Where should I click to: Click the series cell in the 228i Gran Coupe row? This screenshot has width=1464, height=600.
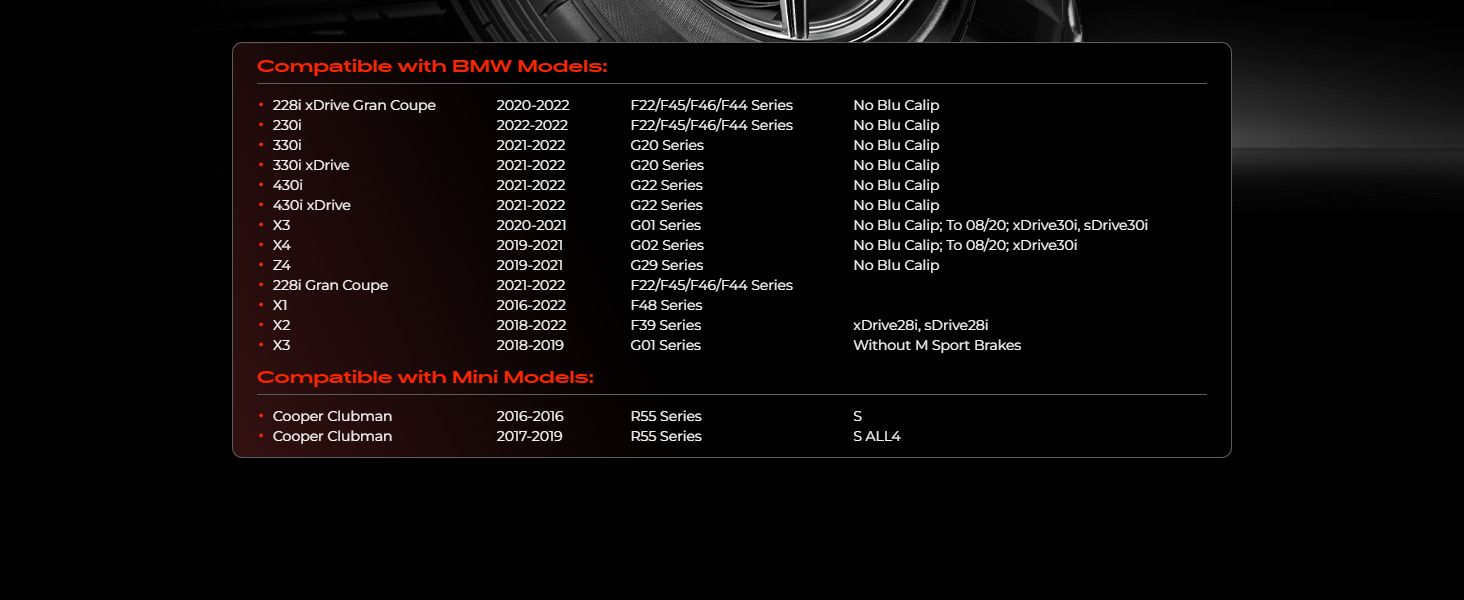click(x=712, y=285)
